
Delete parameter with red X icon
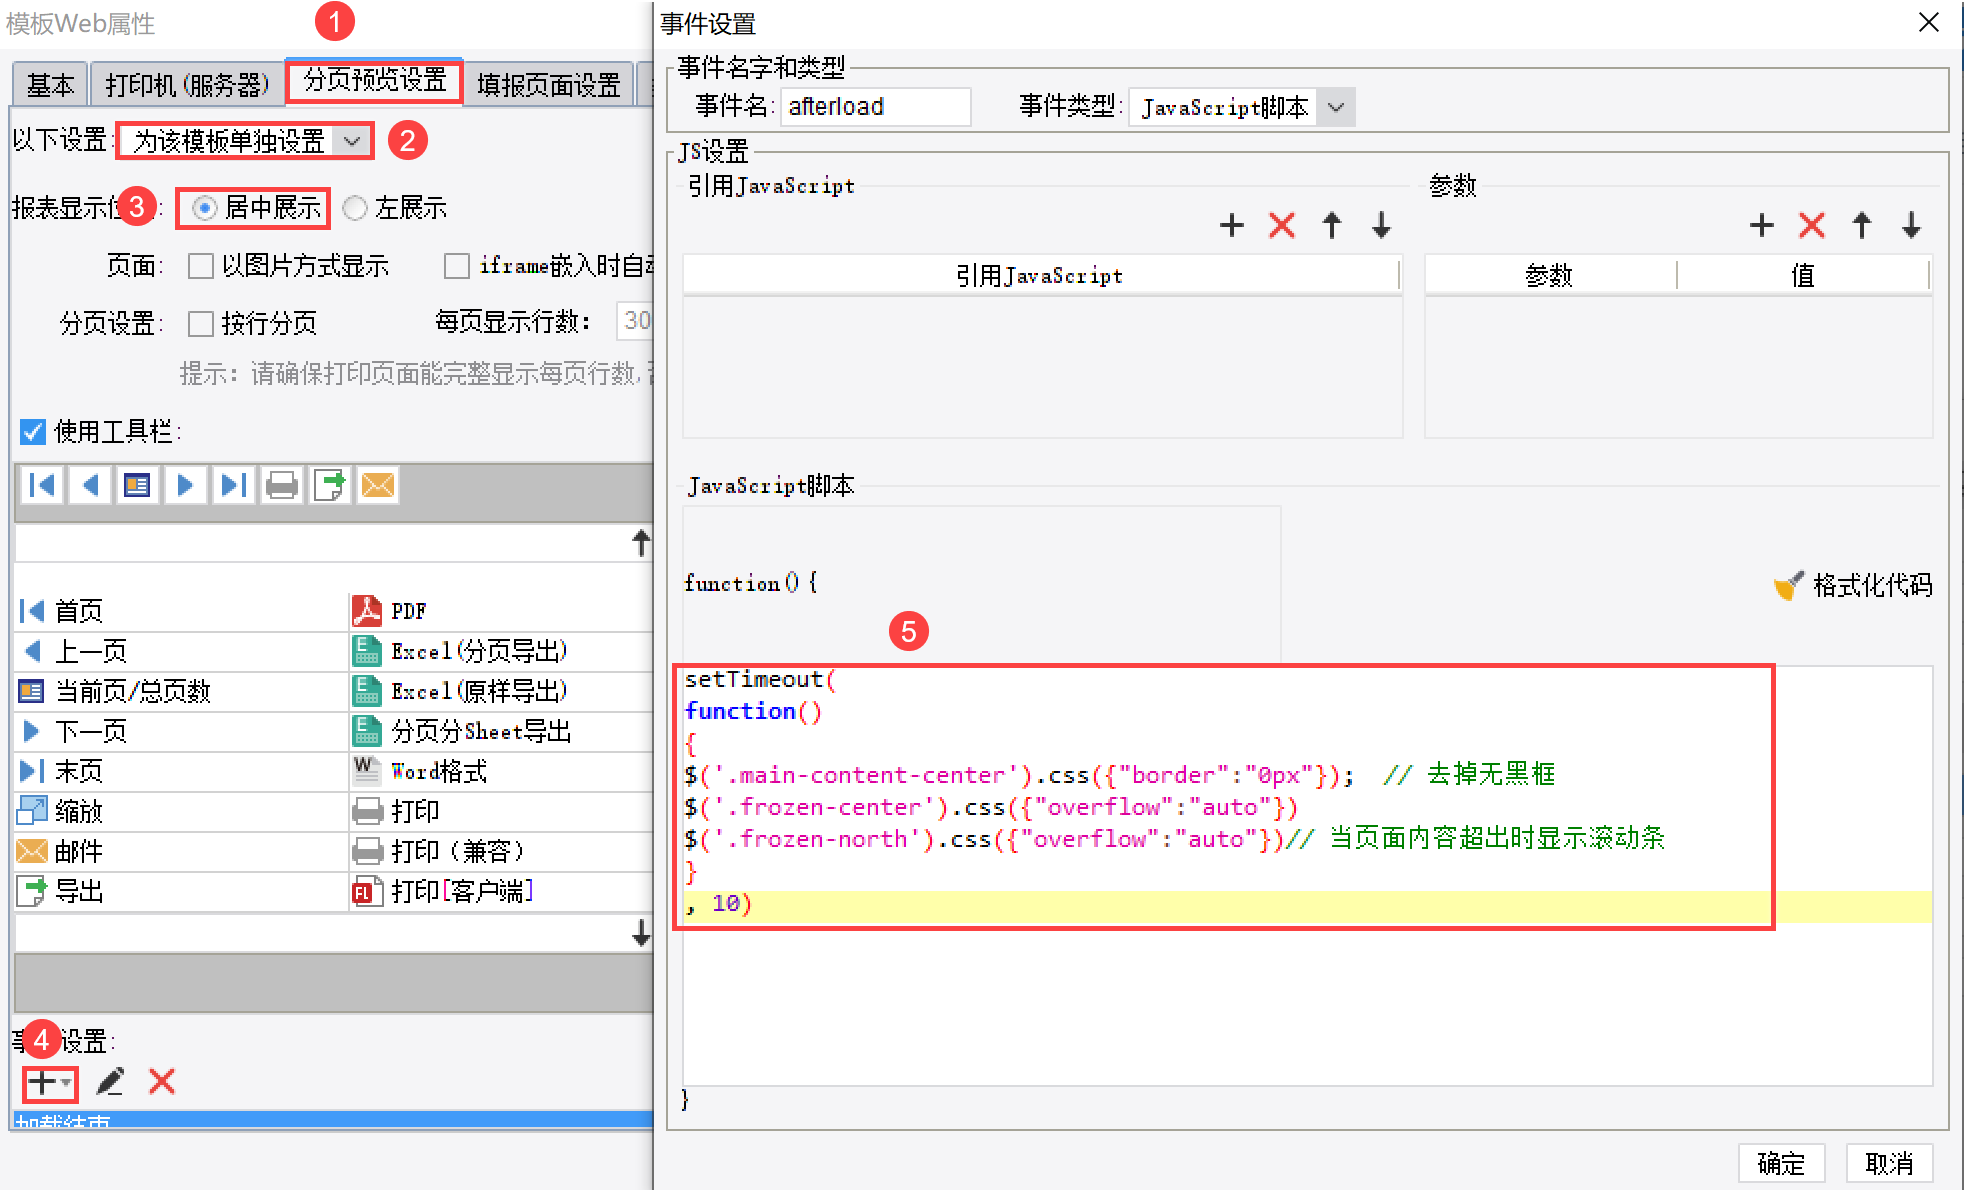click(1812, 225)
